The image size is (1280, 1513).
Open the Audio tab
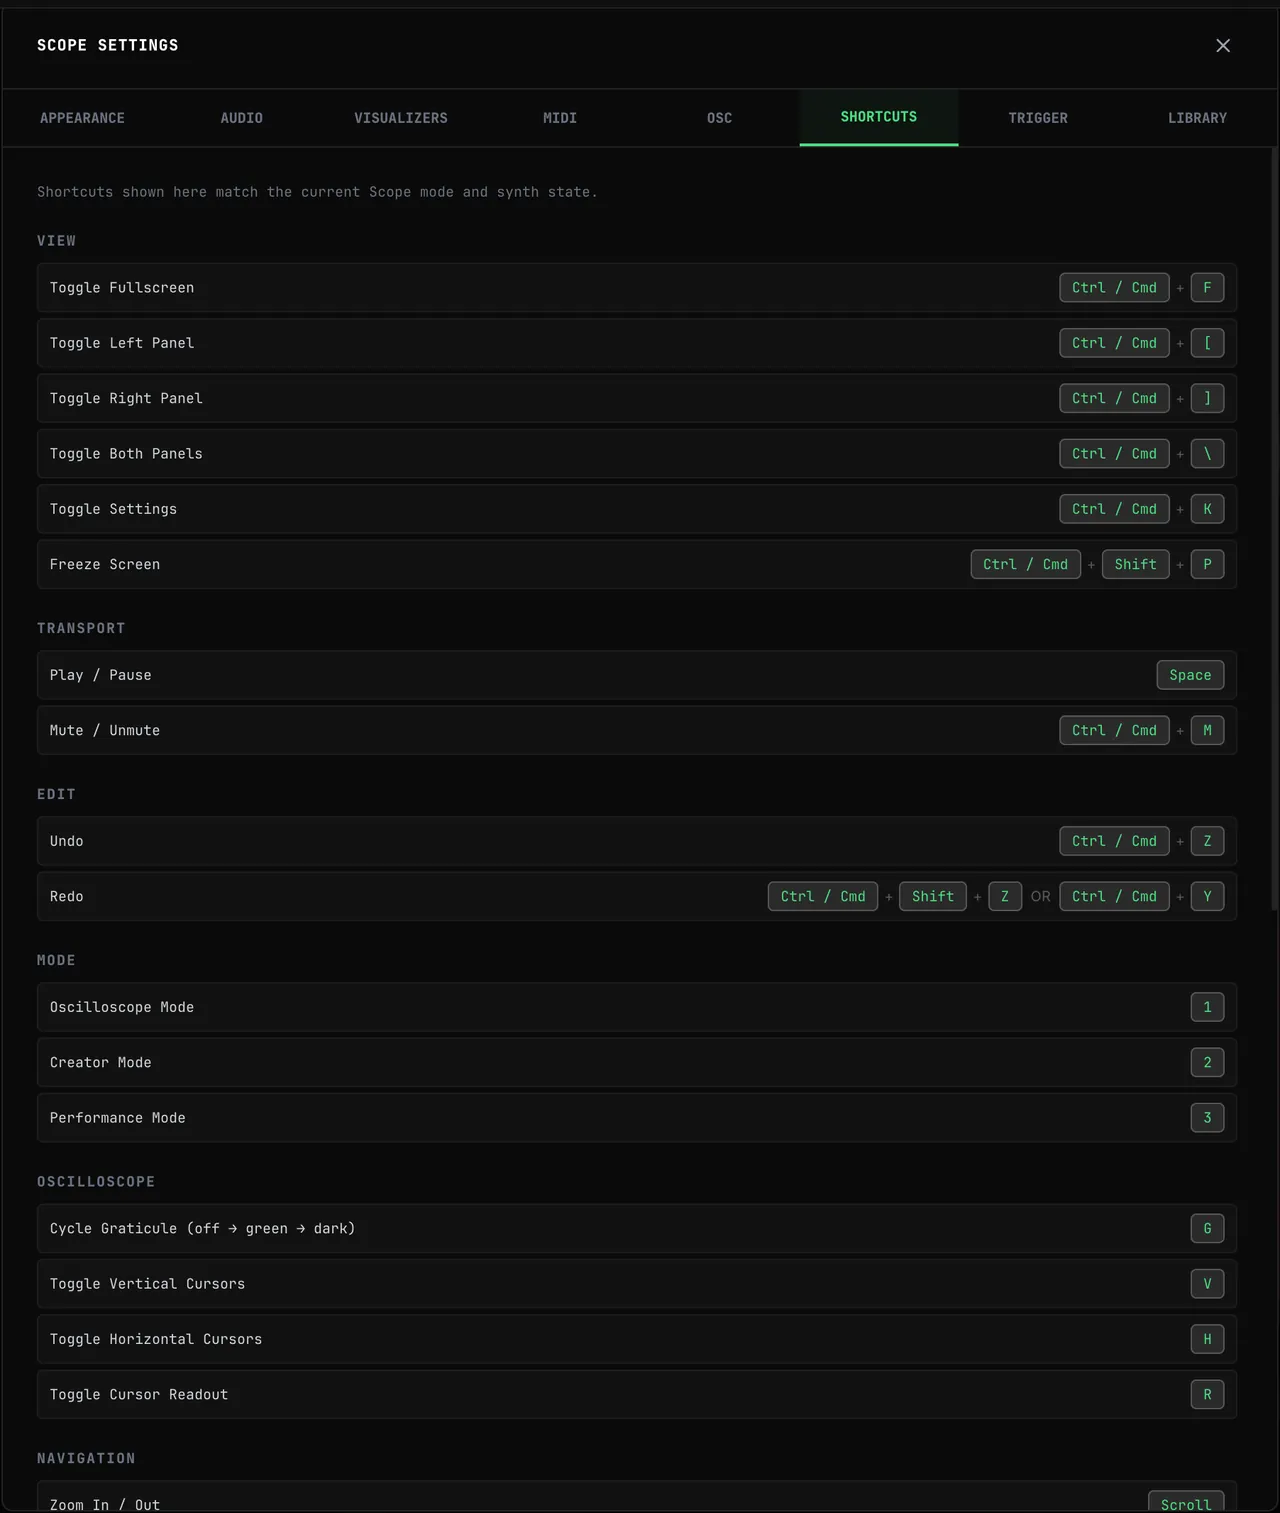coord(241,118)
